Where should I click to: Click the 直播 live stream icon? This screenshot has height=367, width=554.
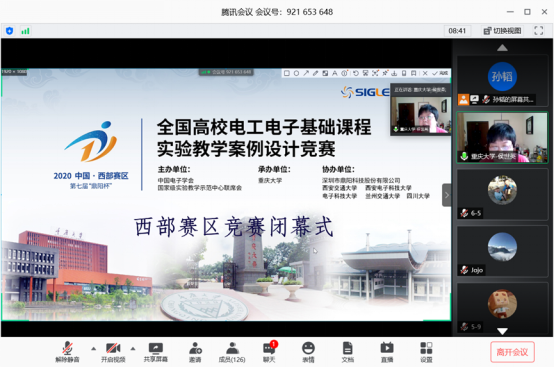(387, 348)
